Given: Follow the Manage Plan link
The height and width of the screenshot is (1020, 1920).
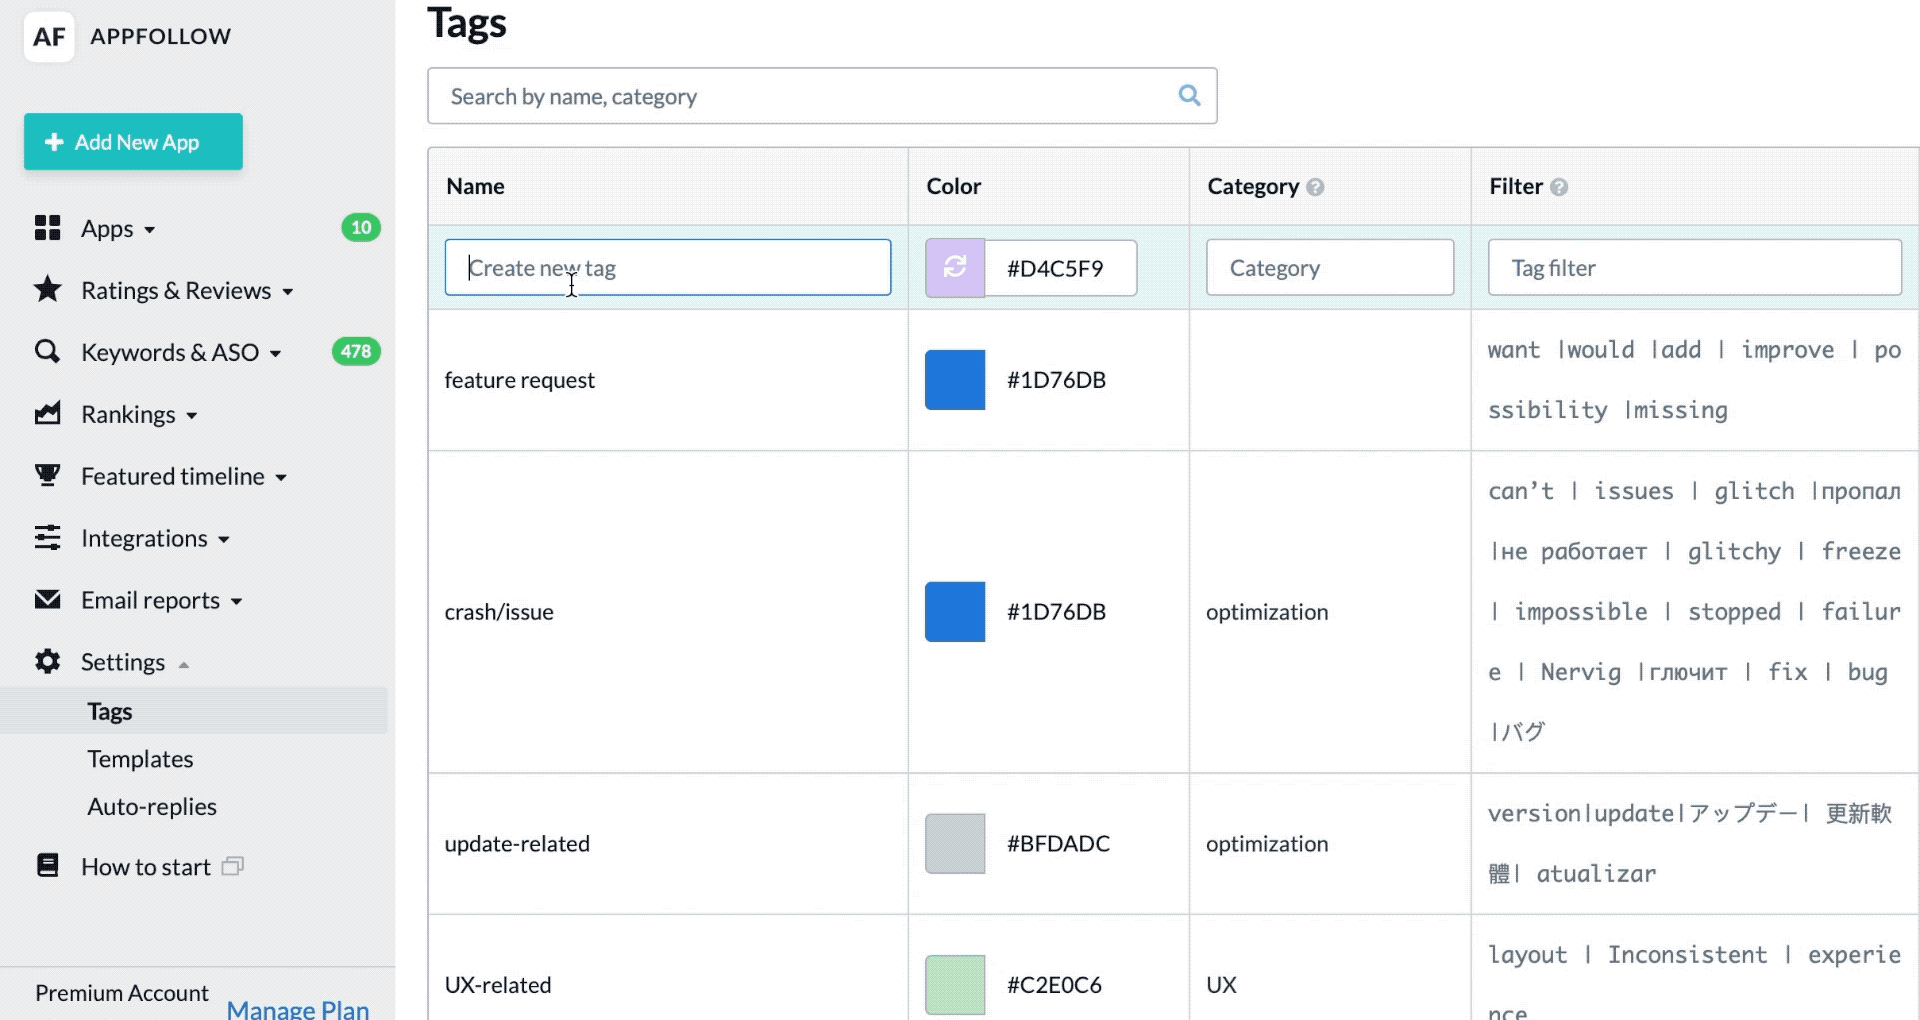Looking at the screenshot, I should tap(298, 1008).
